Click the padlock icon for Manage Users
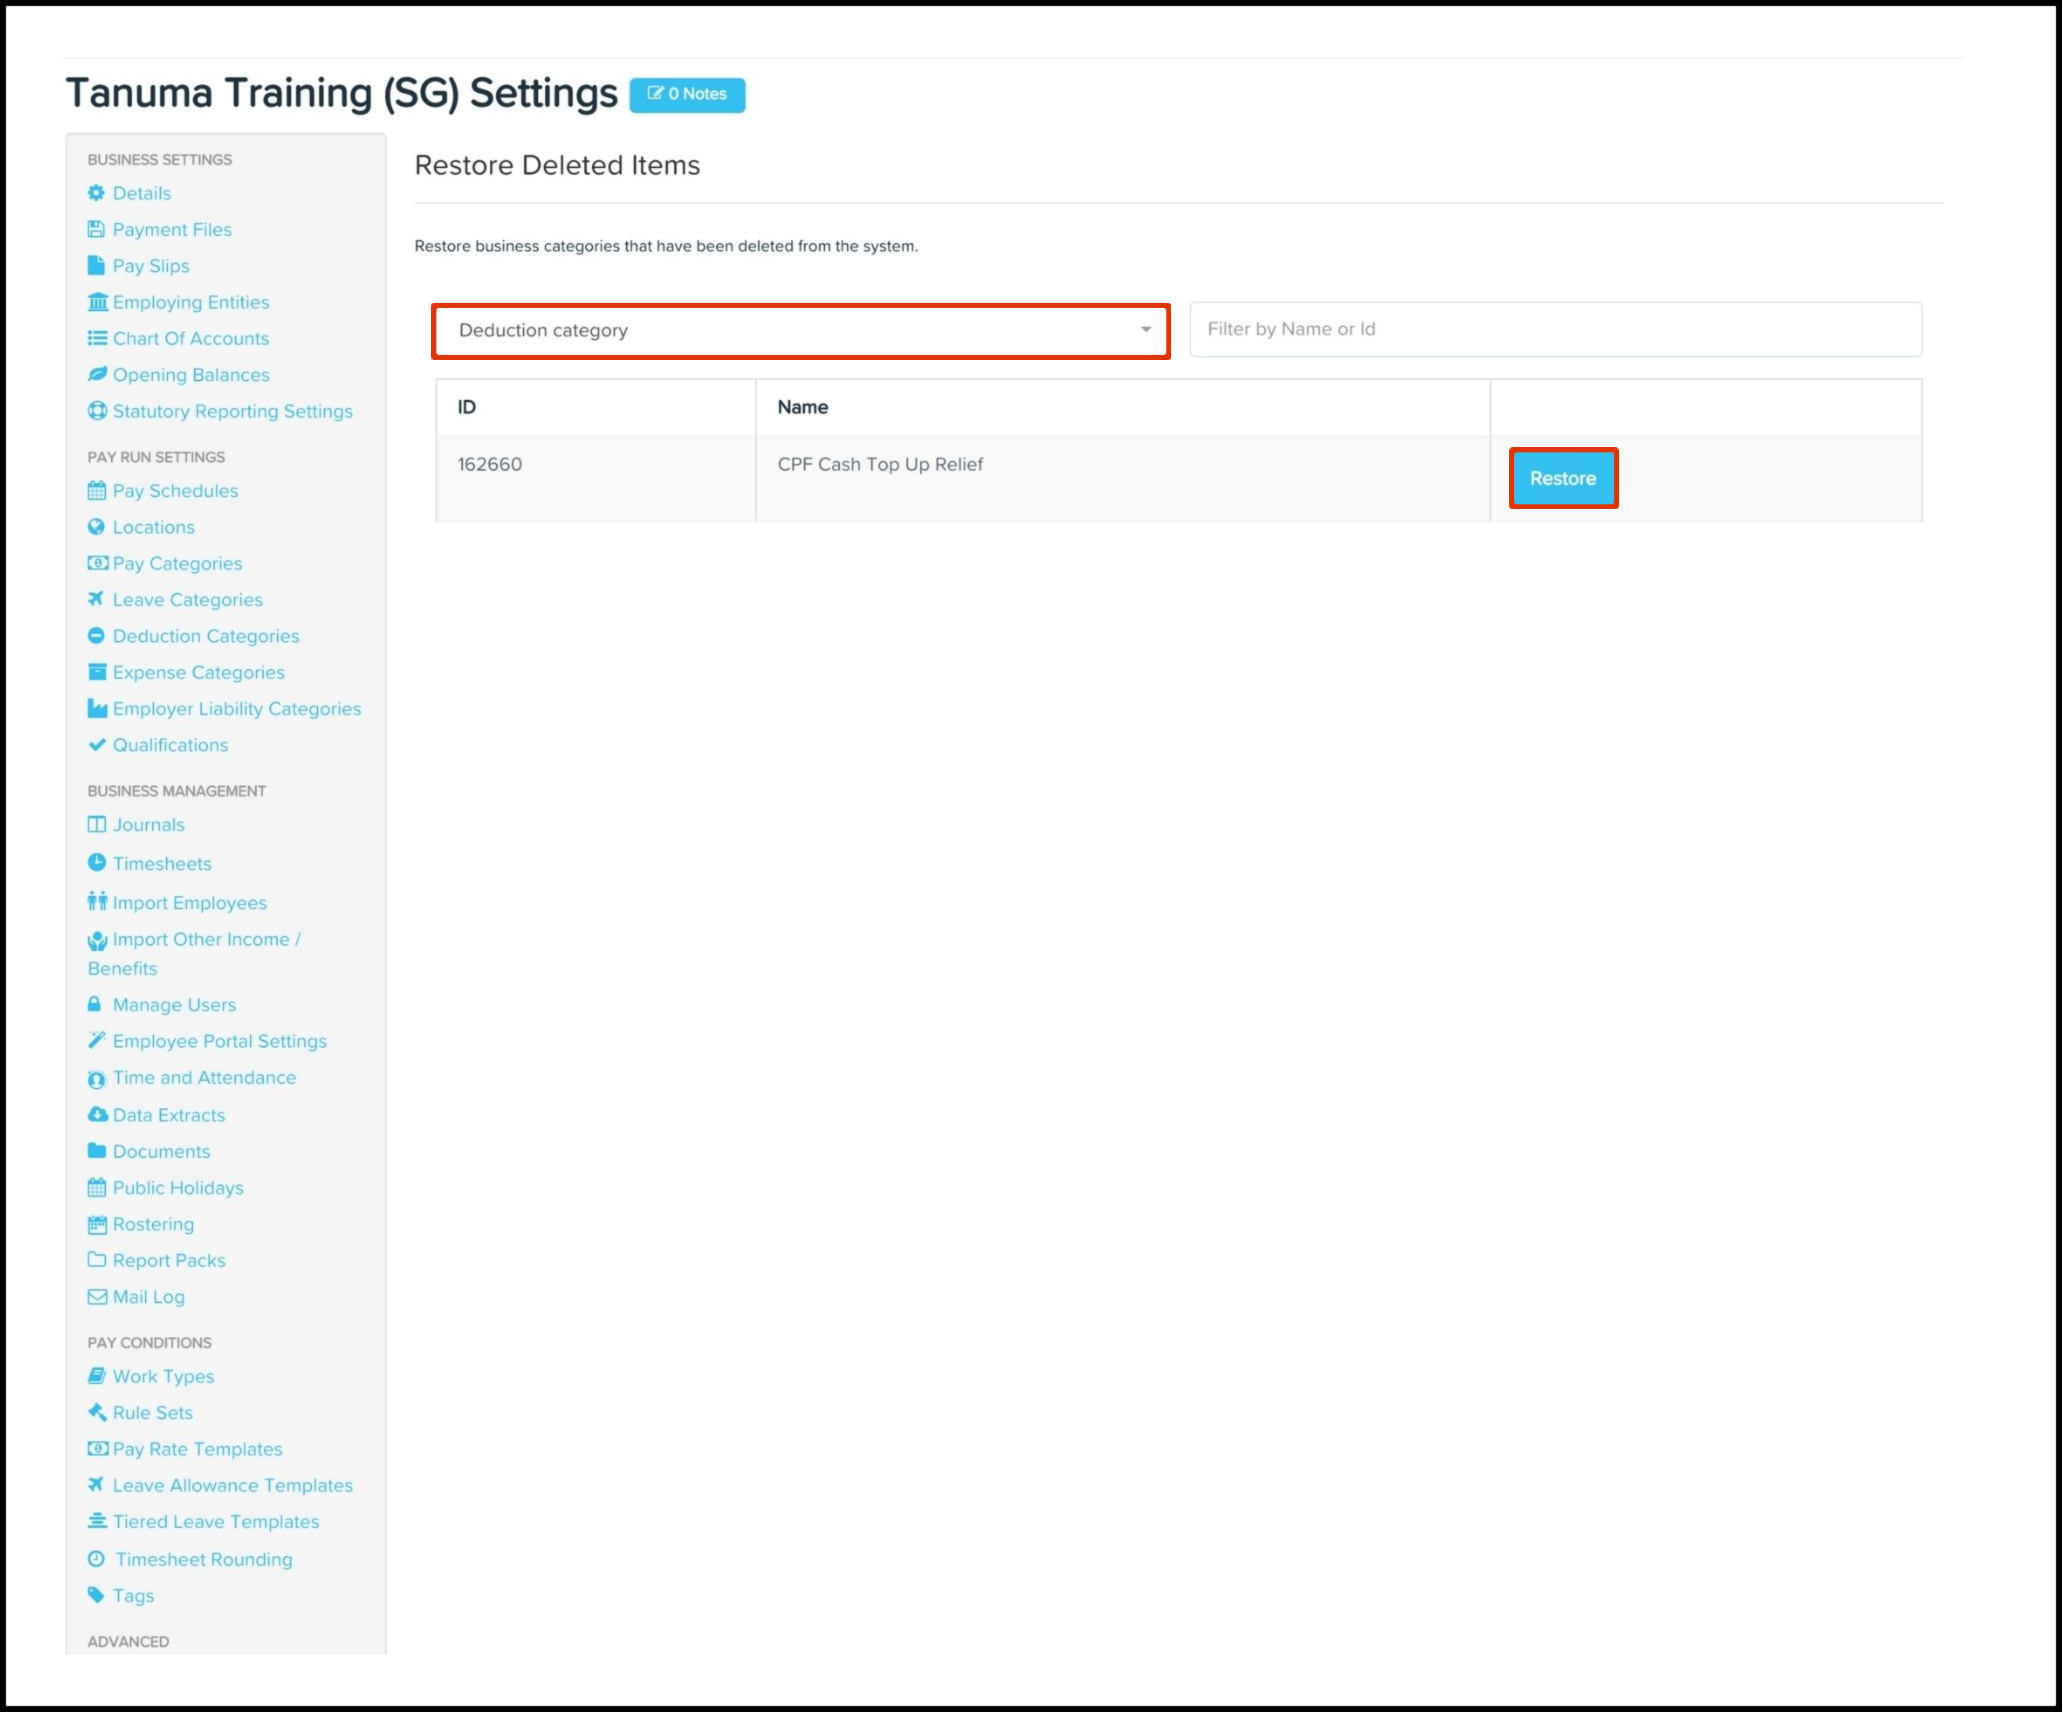2062x1712 pixels. (95, 1004)
